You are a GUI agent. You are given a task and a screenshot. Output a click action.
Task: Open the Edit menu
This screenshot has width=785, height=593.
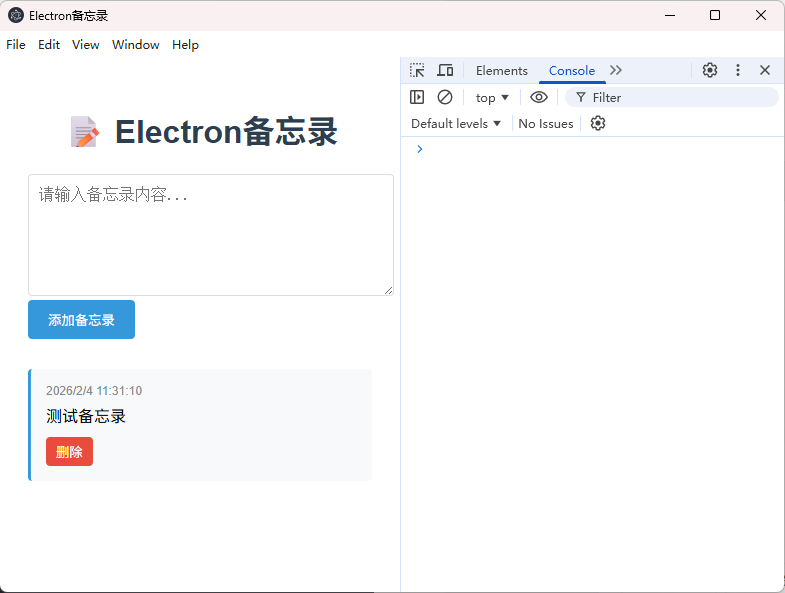tap(49, 45)
